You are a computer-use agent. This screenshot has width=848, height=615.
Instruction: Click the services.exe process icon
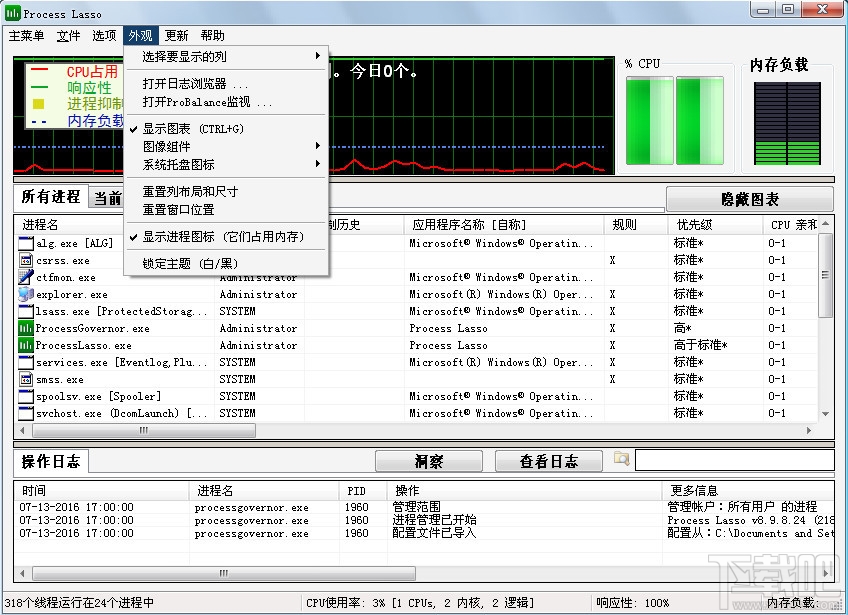coord(24,362)
